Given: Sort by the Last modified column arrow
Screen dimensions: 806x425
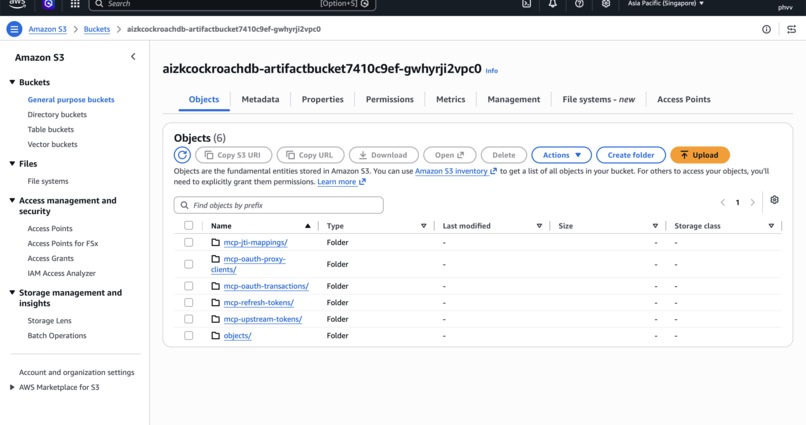Looking at the screenshot, I should point(539,226).
